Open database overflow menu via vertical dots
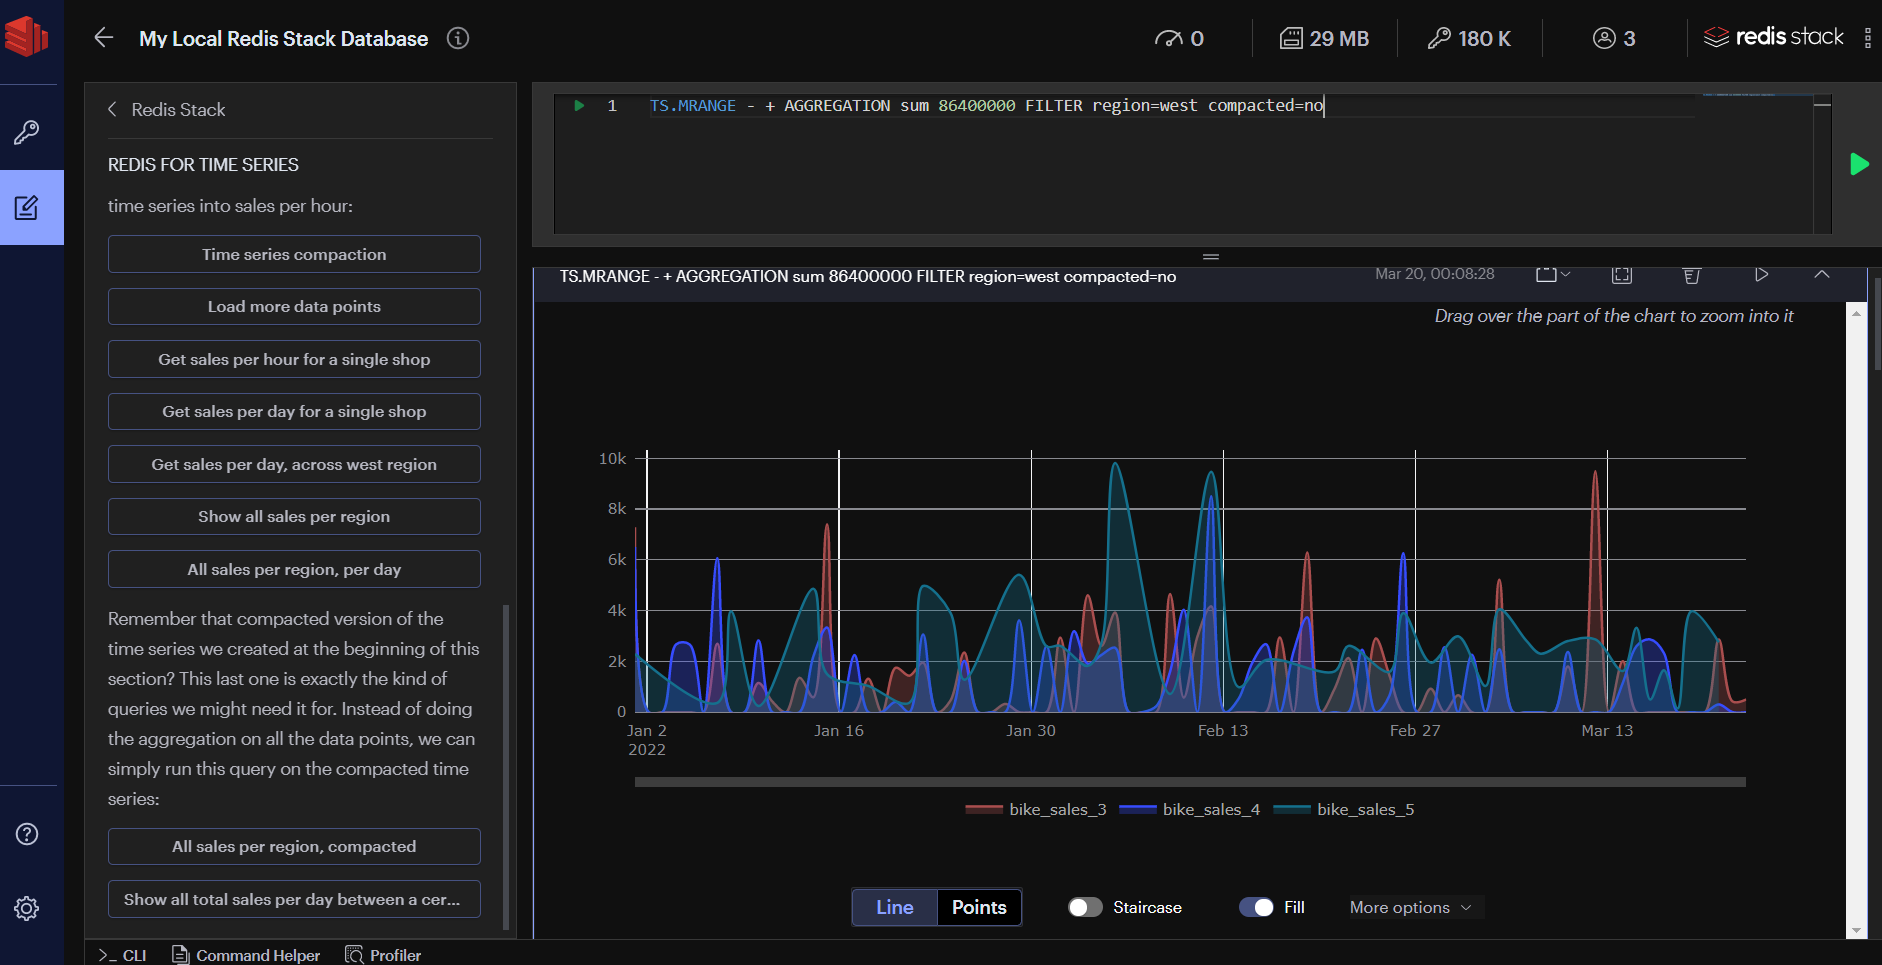1882x965 pixels. pyautogui.click(x=1870, y=38)
